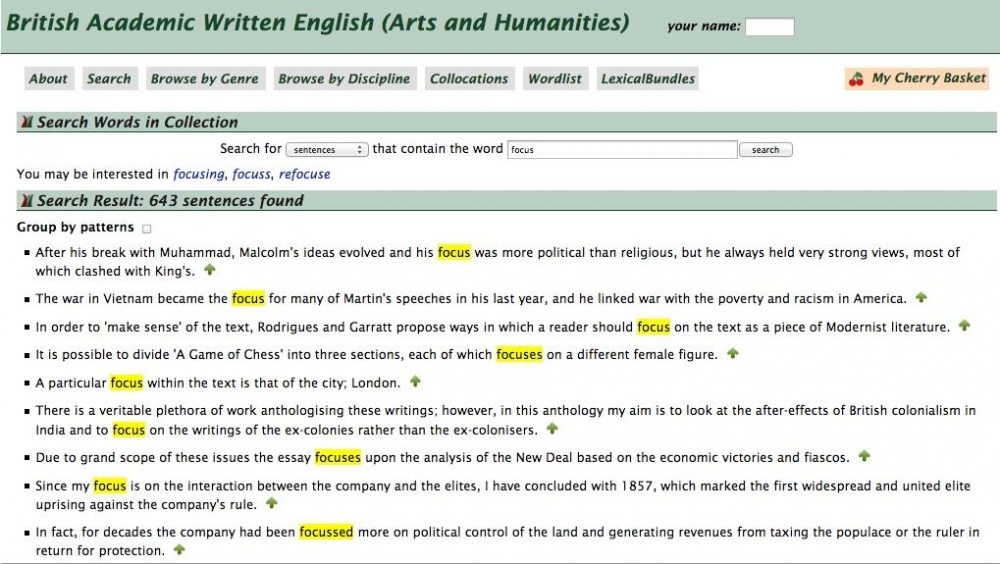Open the Wordlist tab
Image resolution: width=1000 pixels, height=564 pixels.
click(x=555, y=78)
